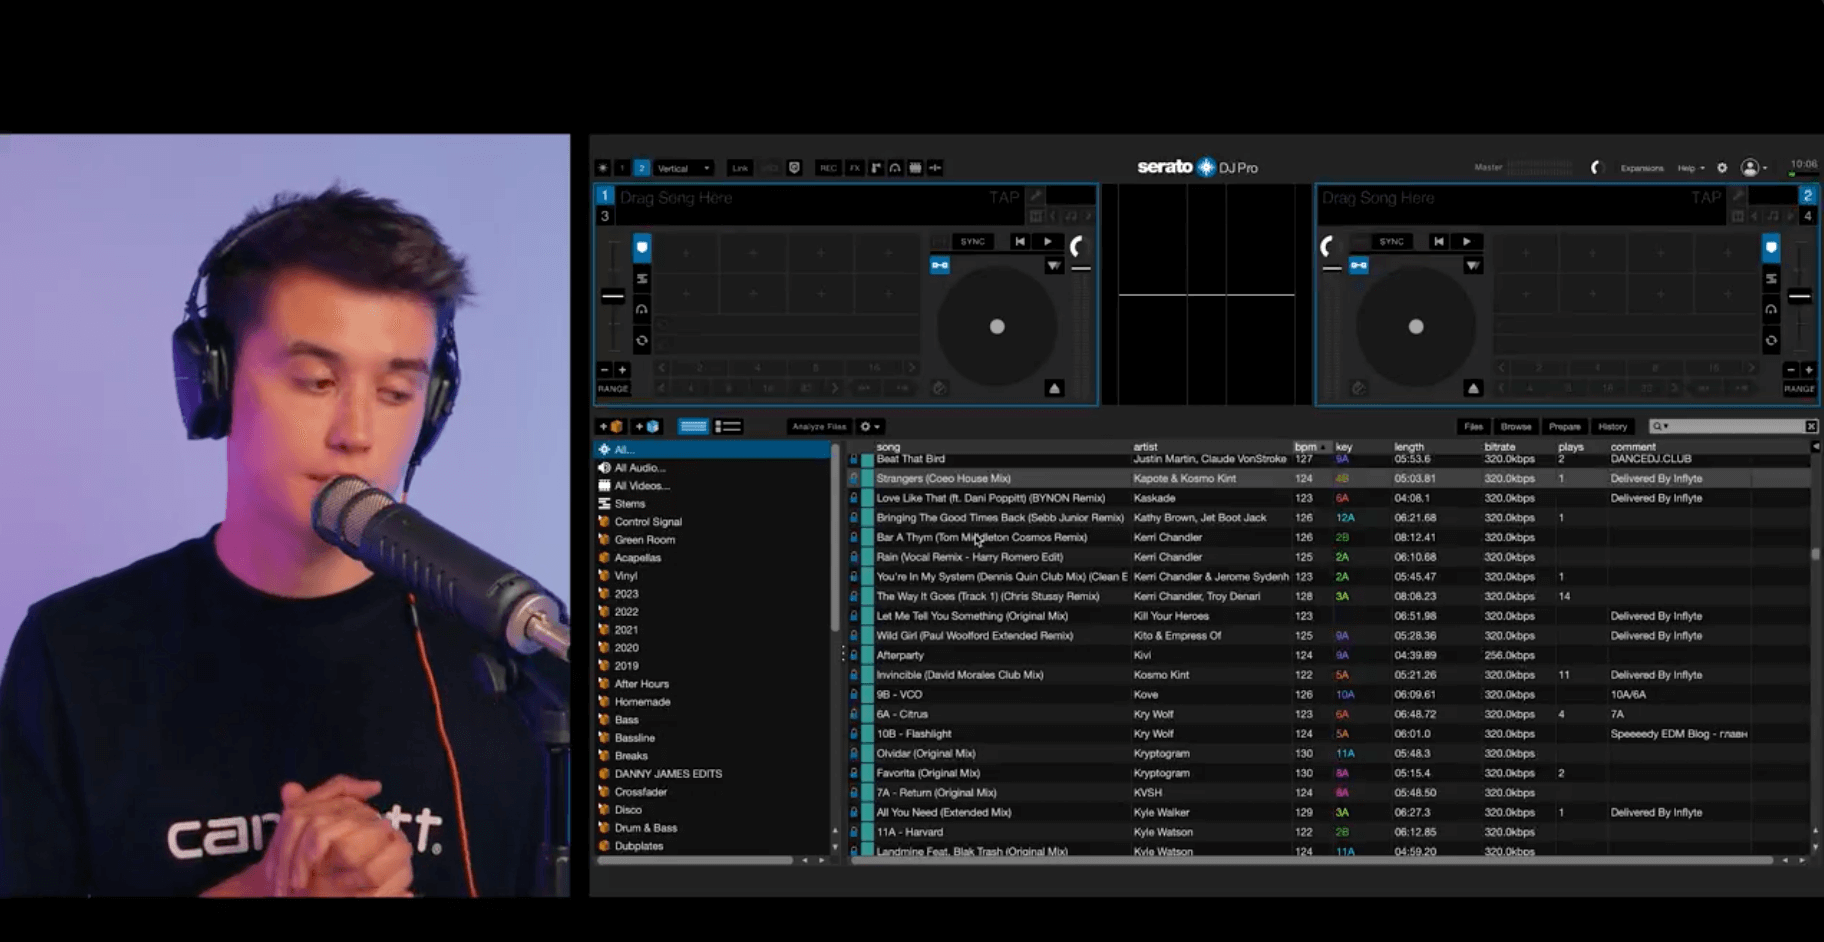The height and width of the screenshot is (942, 1824).
Task: Toggle SYNC on deck 1
Action: tap(973, 241)
